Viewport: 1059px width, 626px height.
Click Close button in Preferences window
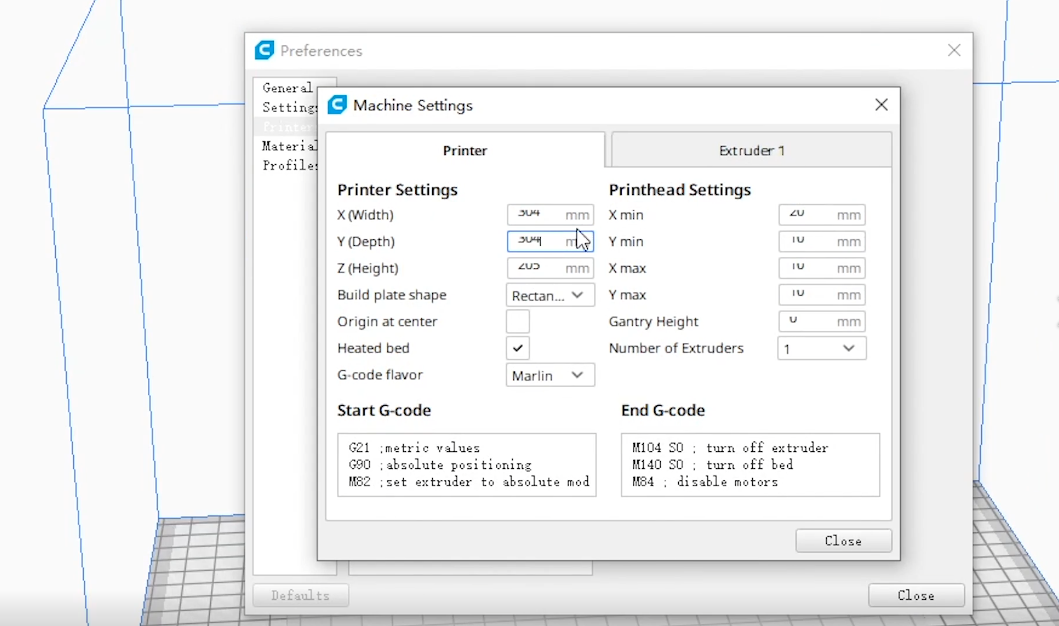(x=916, y=595)
